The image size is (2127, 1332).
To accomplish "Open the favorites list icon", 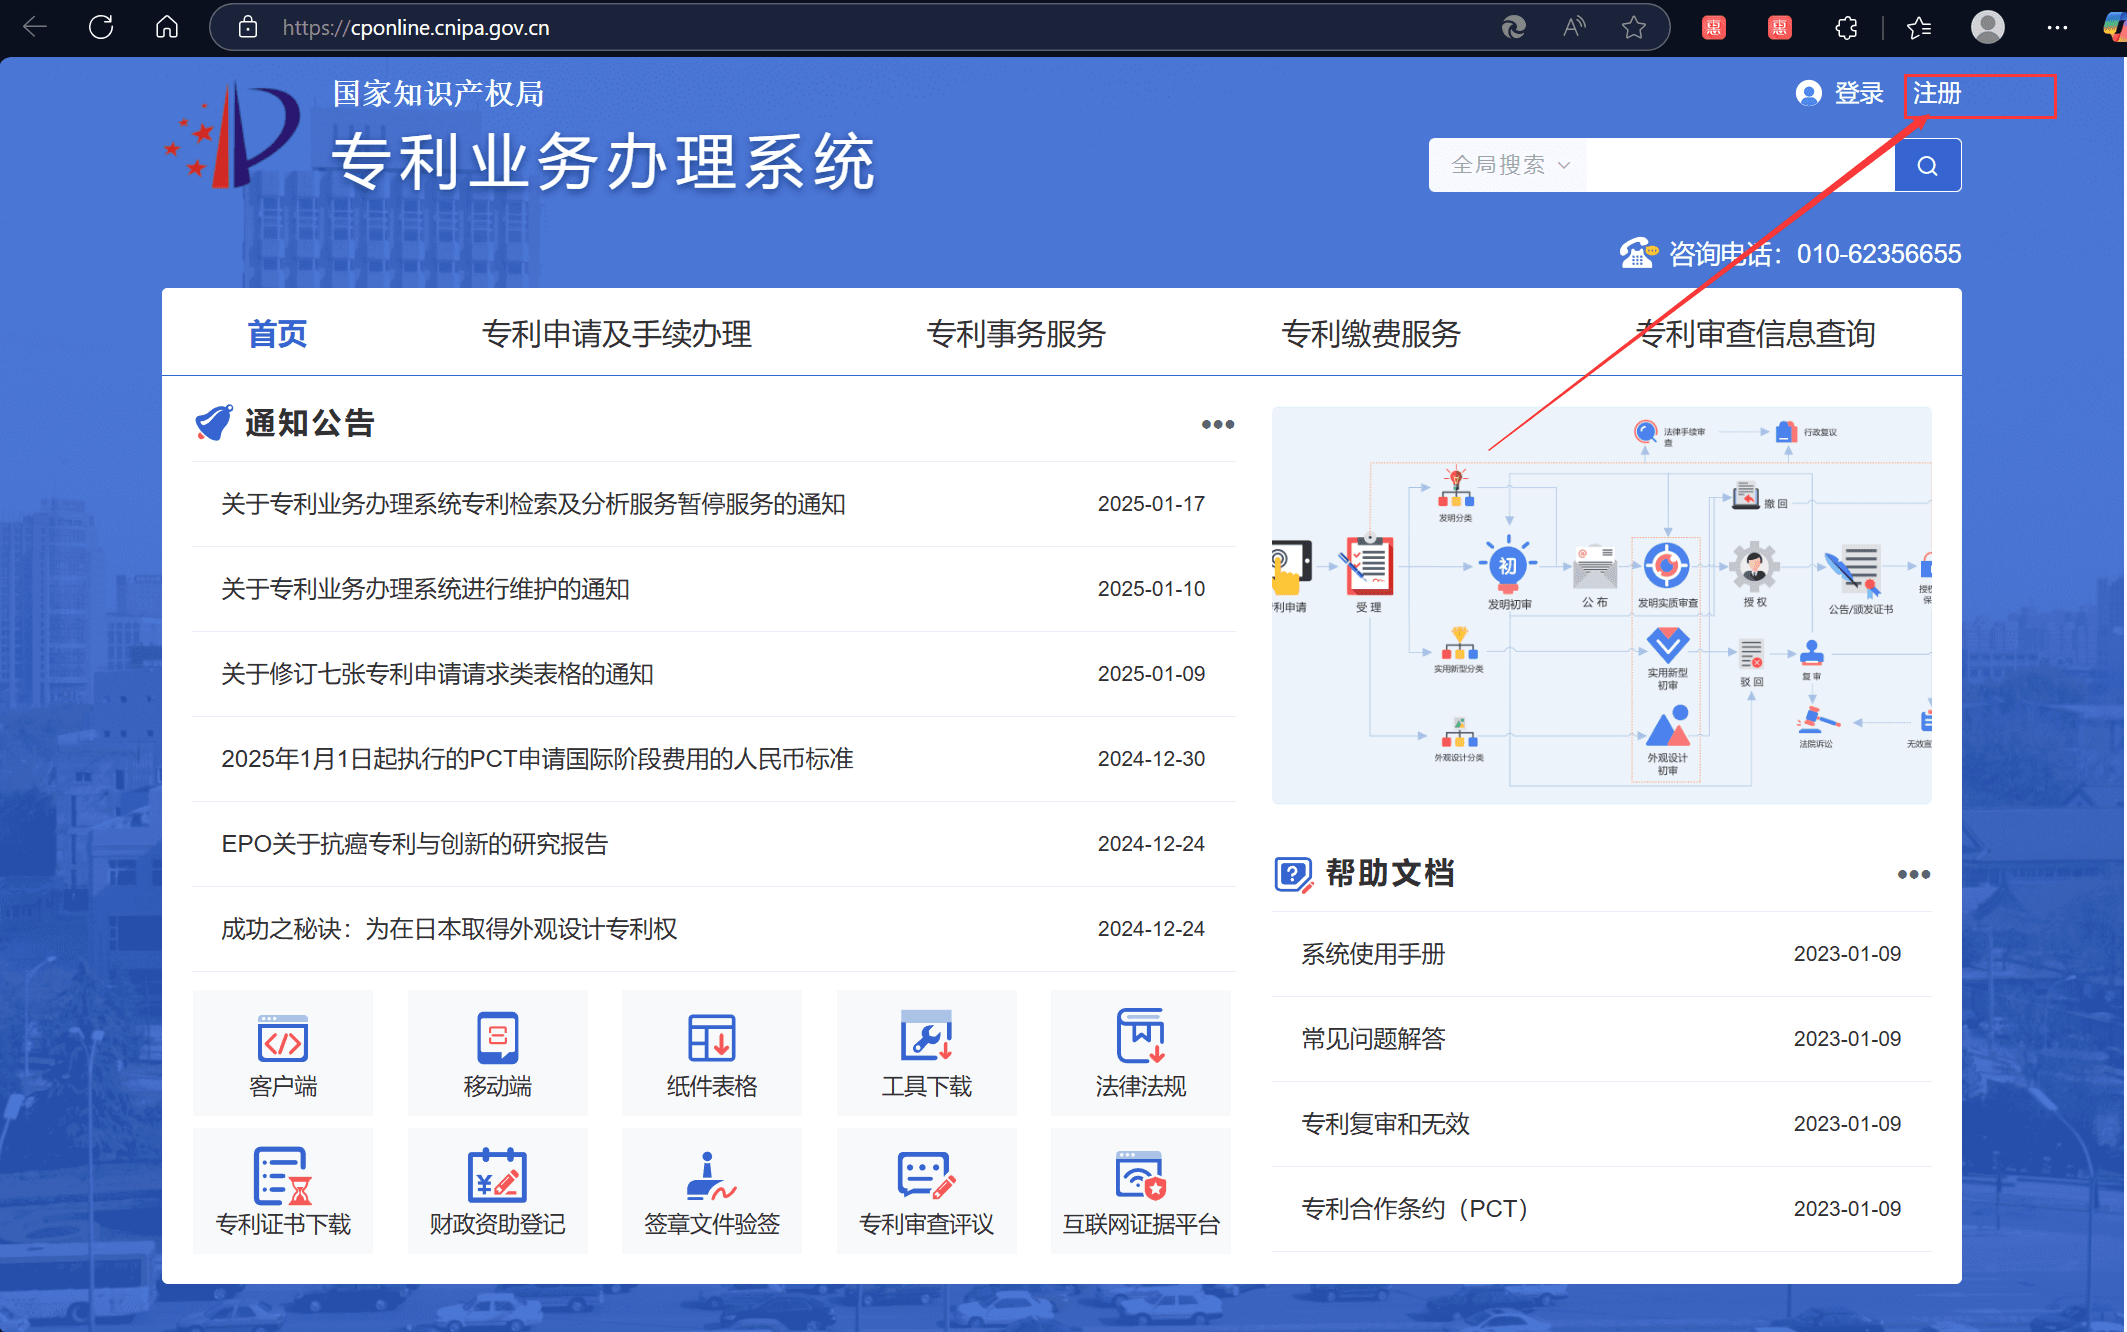I will [x=1919, y=27].
